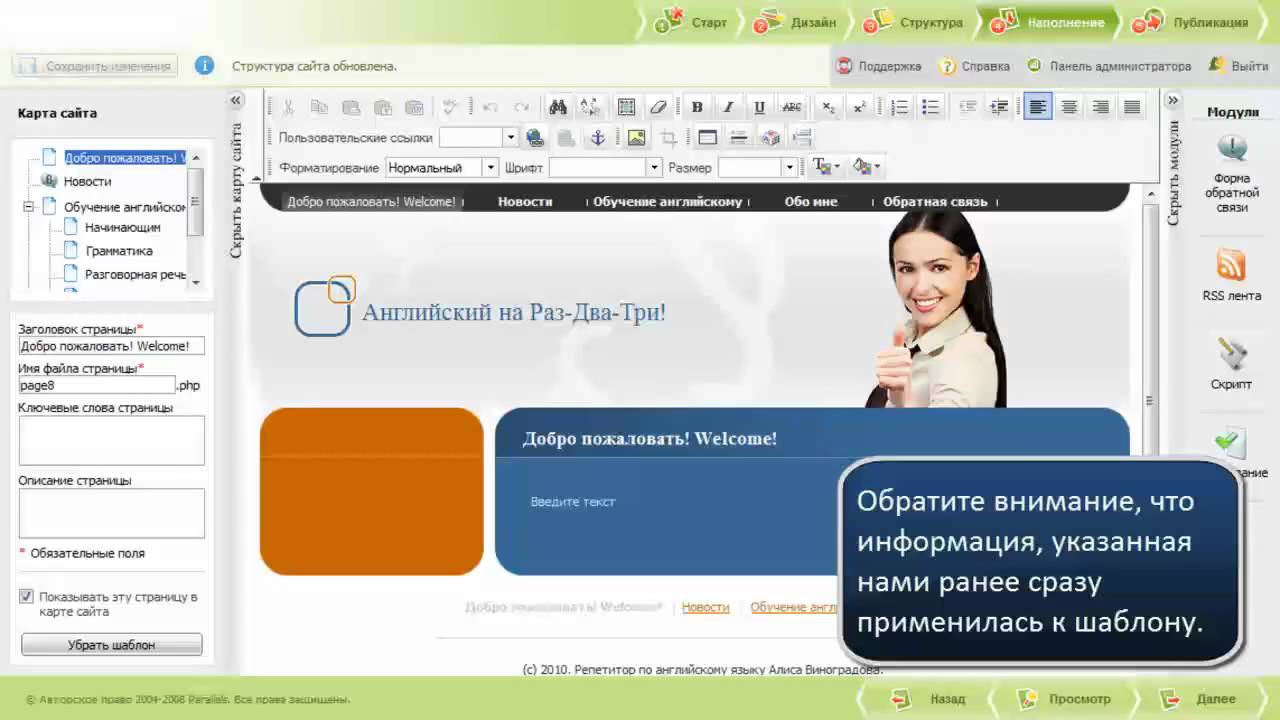Click the Далее next button
1280x720 pixels.
coord(1199,699)
